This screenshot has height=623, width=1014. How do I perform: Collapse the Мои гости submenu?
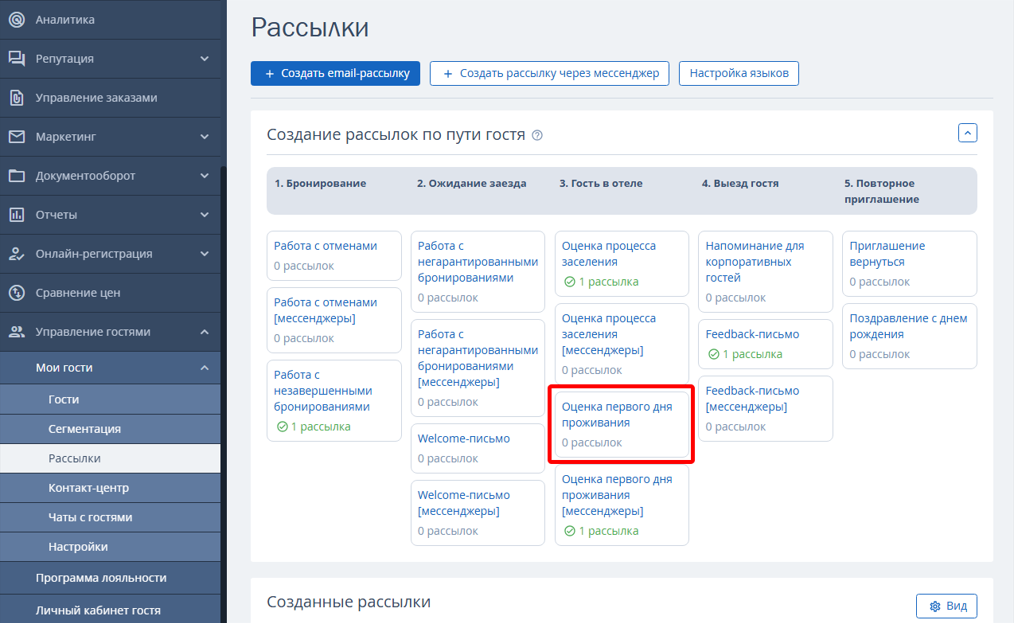point(204,367)
